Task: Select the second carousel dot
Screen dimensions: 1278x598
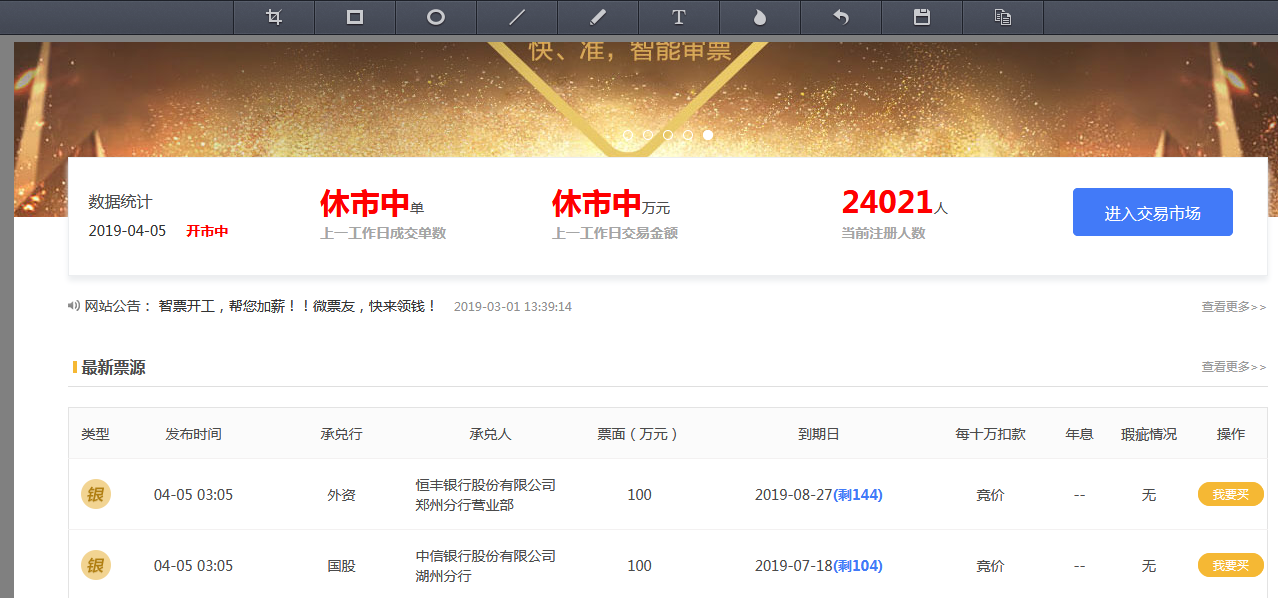Action: click(x=648, y=134)
